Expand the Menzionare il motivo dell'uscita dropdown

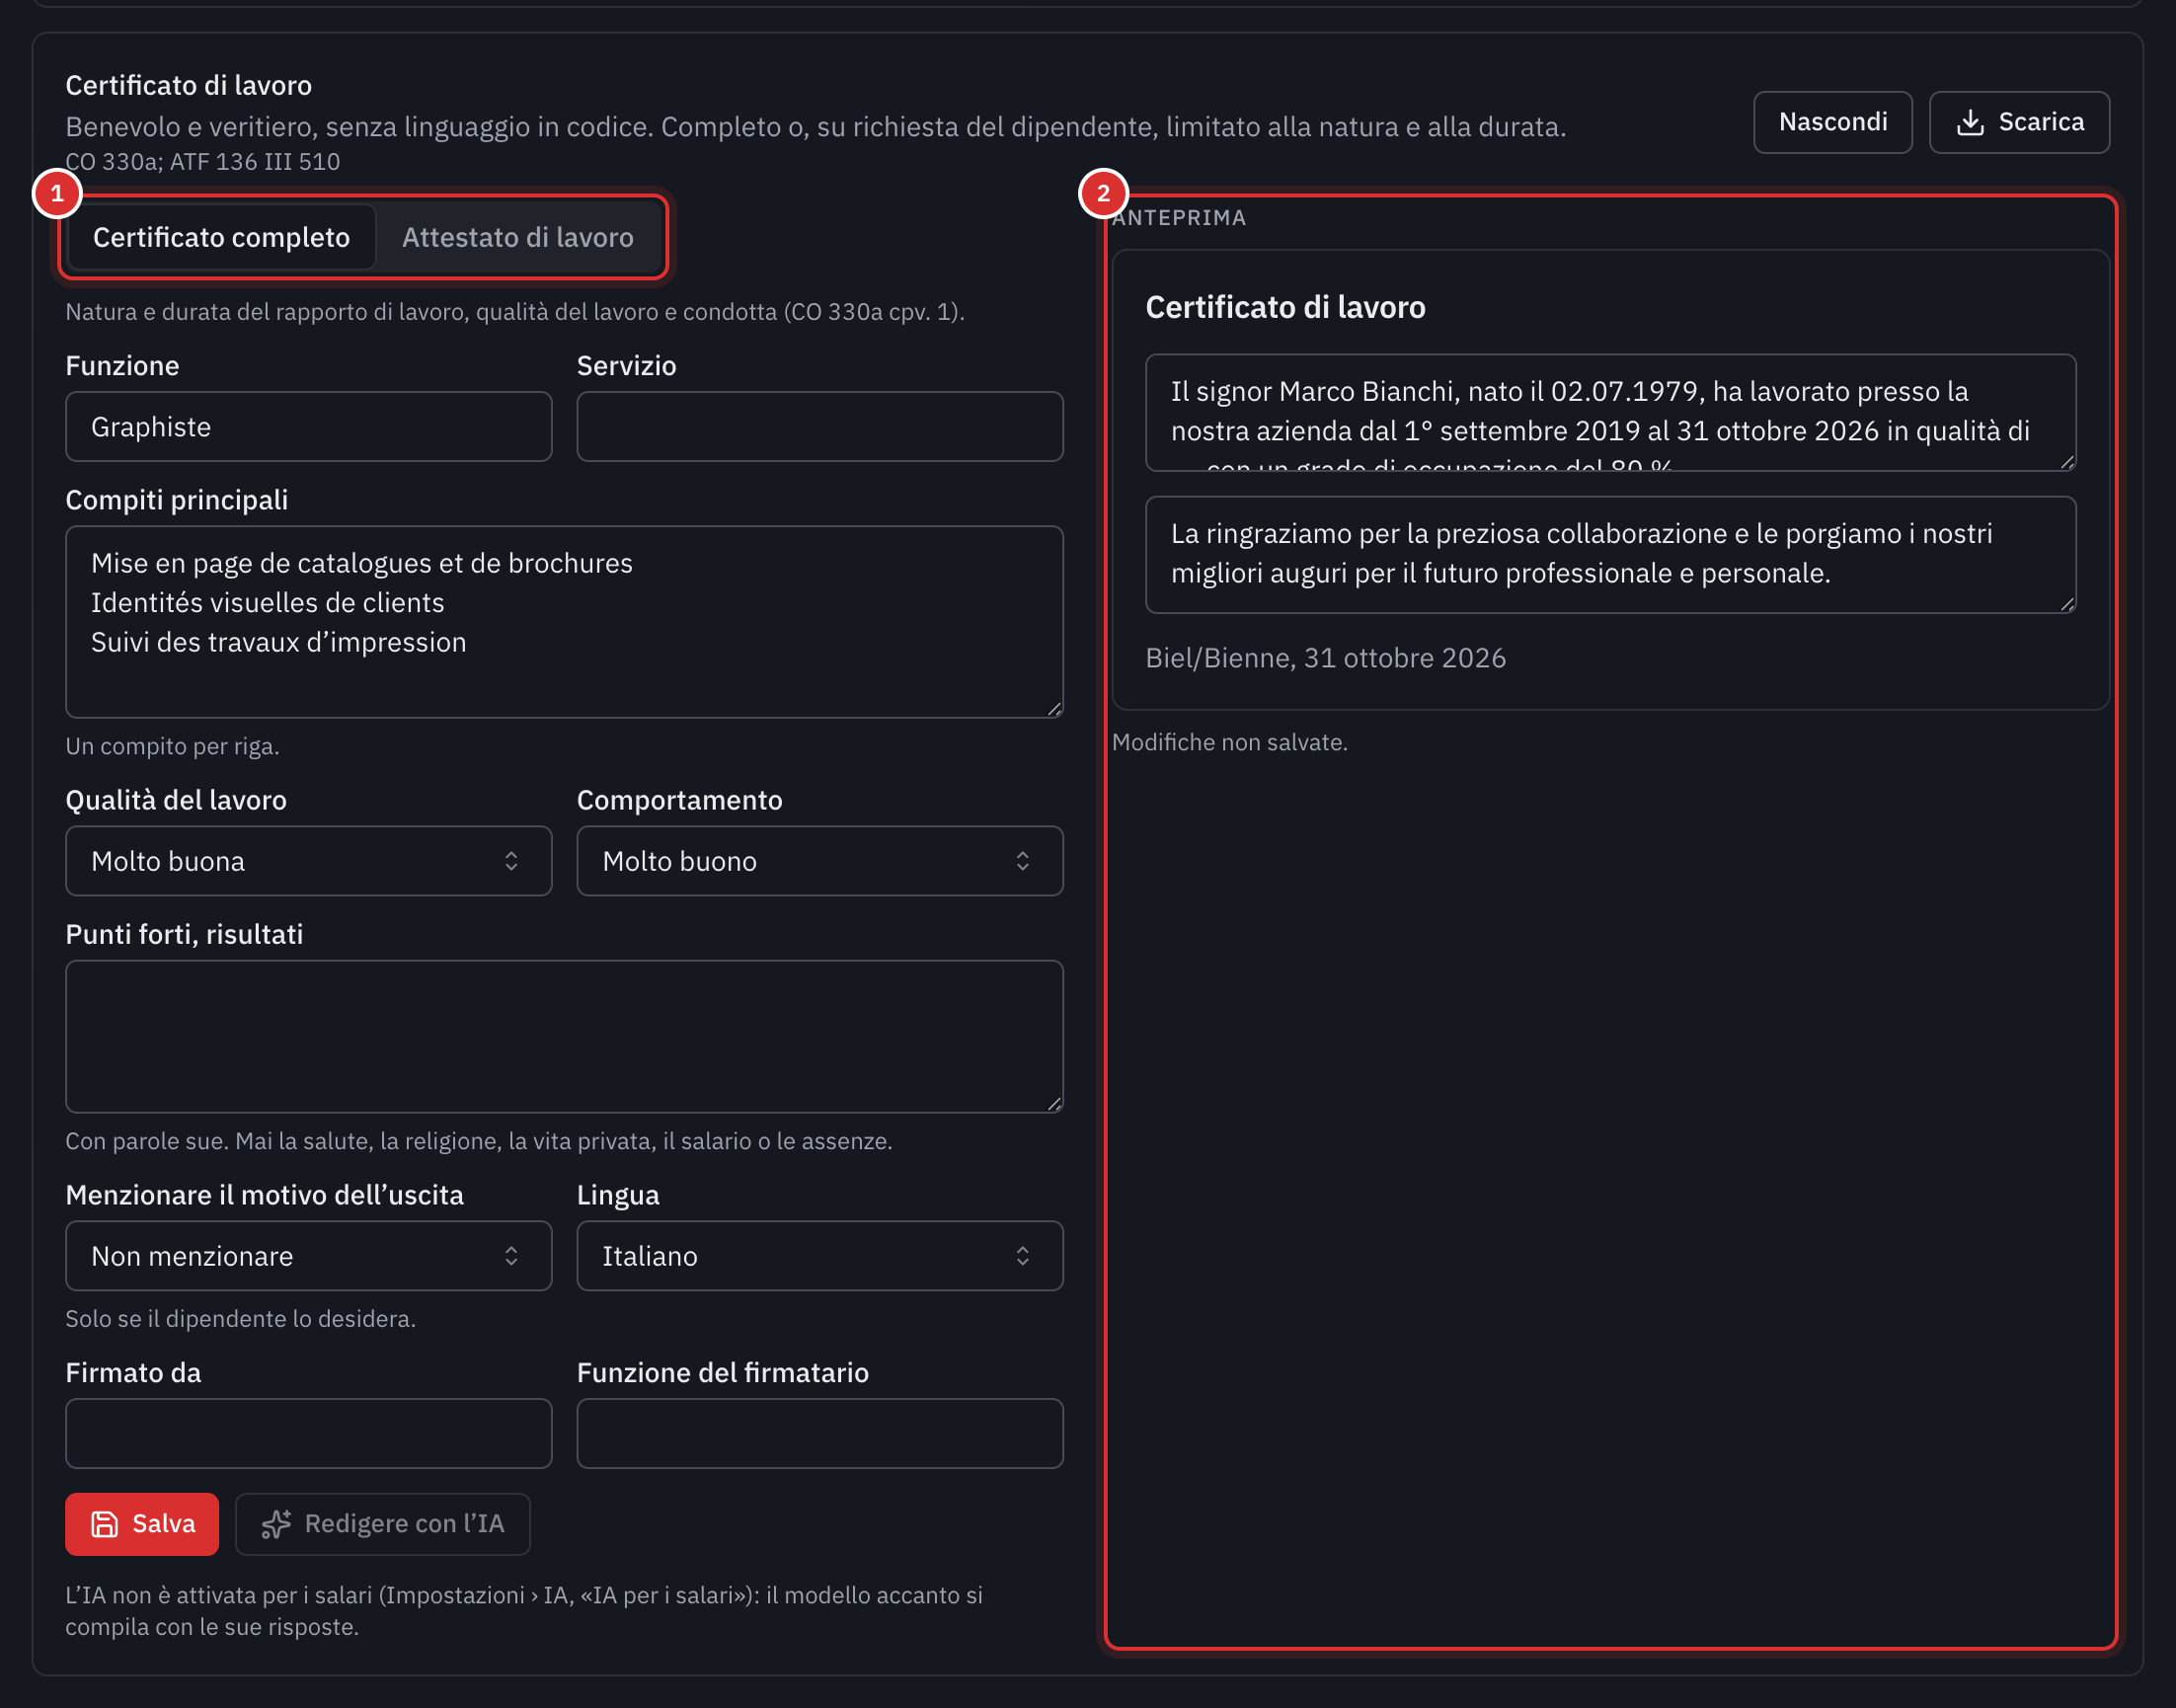308,1256
